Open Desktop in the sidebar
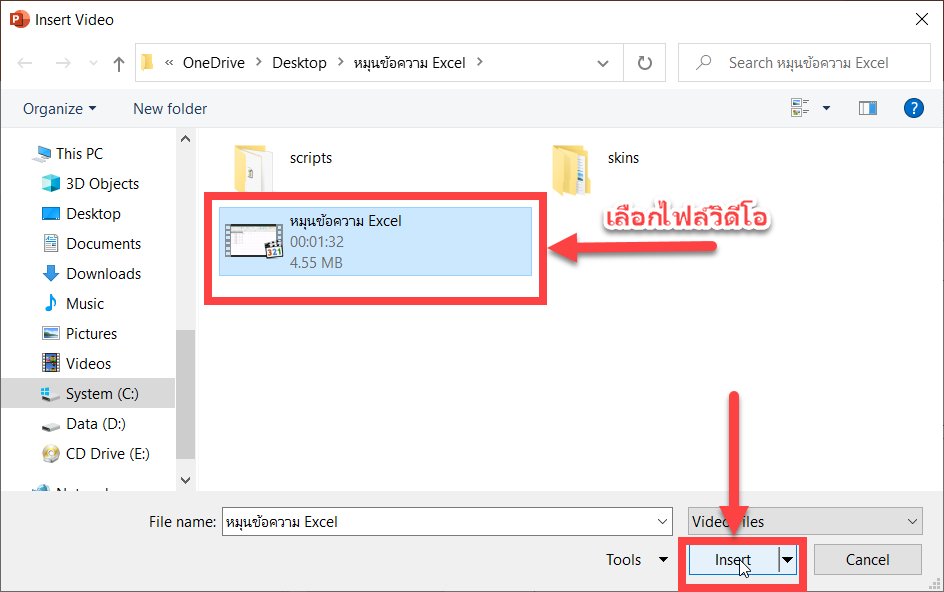Screen dimensions: 944x592 (x=93, y=214)
